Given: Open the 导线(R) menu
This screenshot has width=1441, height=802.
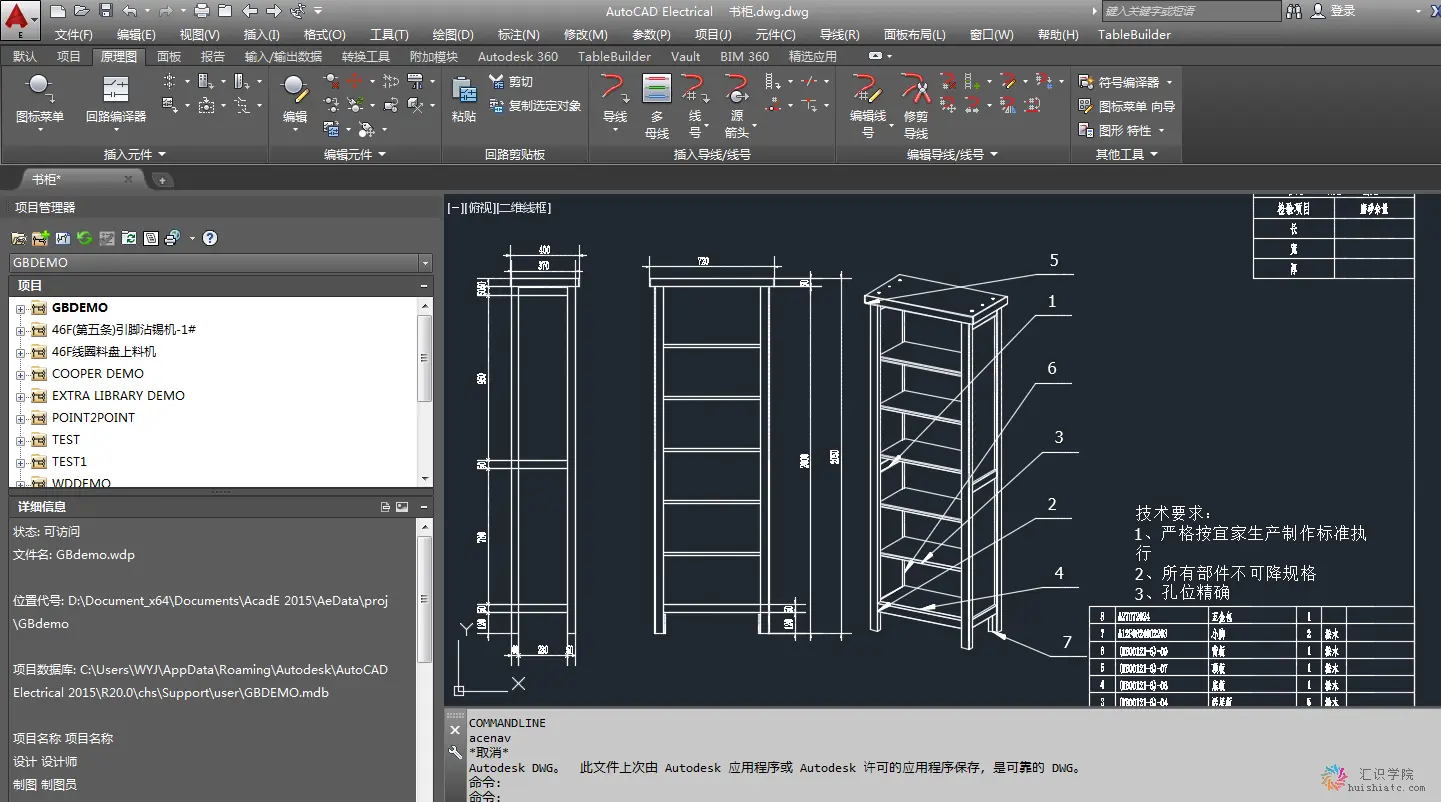Looking at the screenshot, I should click(839, 35).
